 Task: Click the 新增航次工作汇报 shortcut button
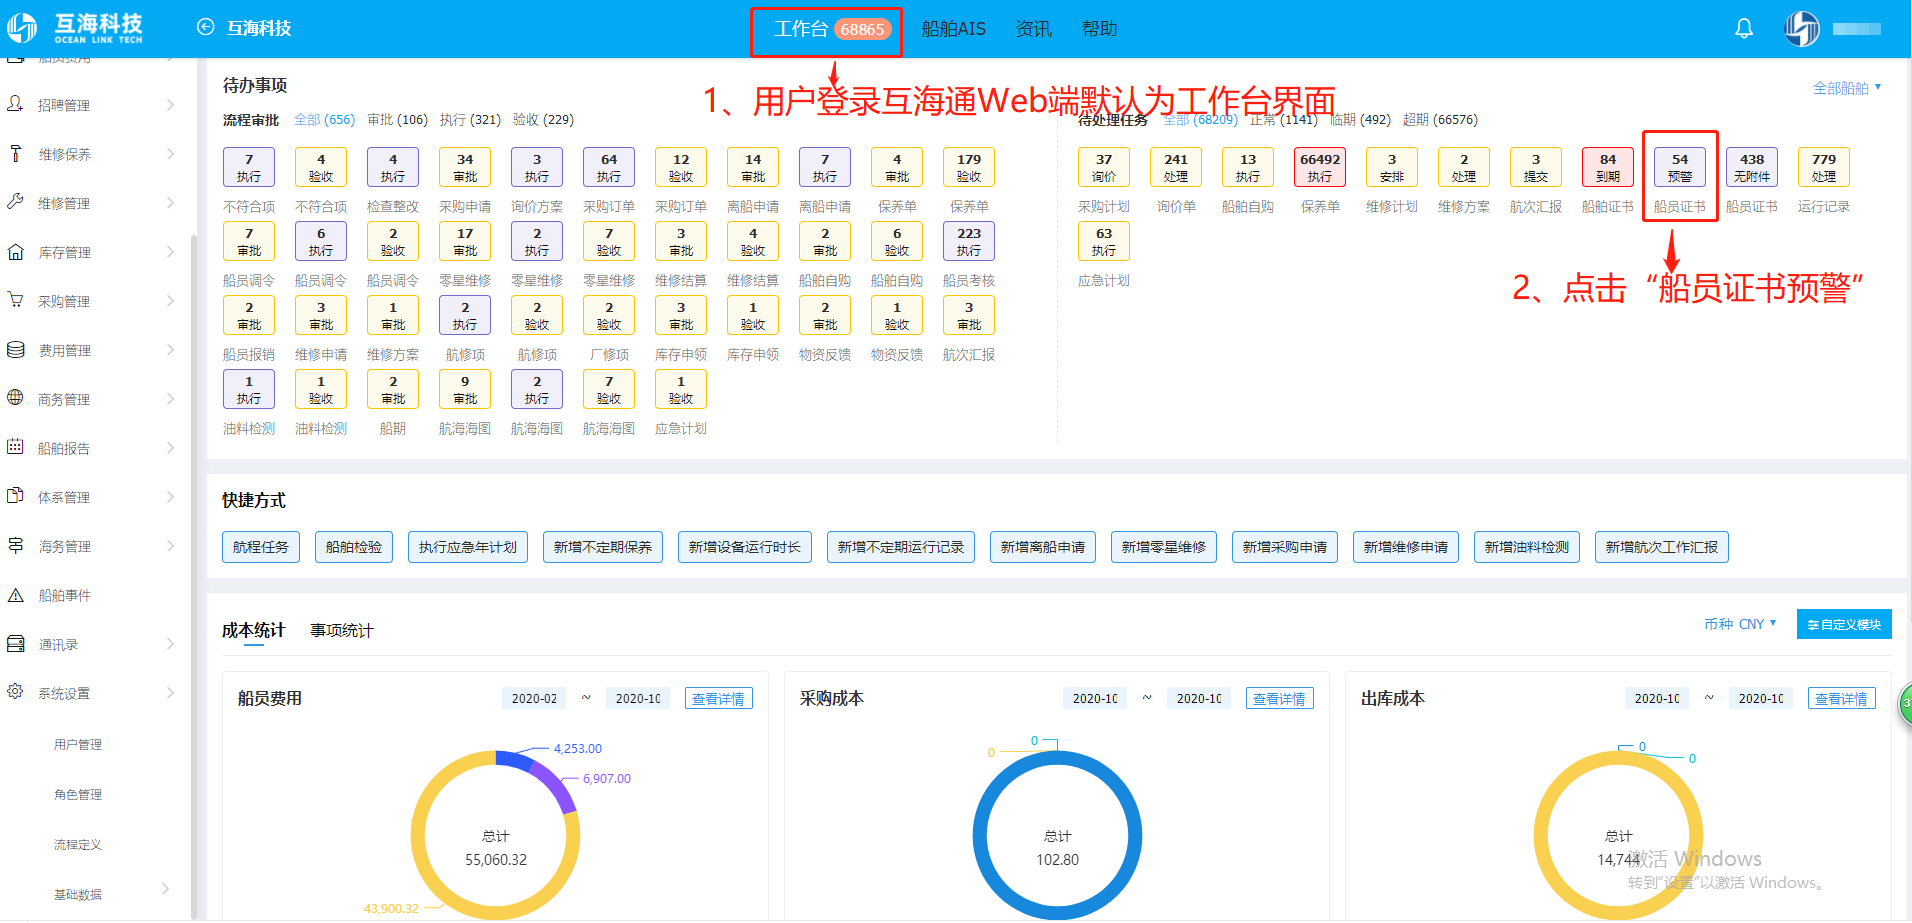1662,547
